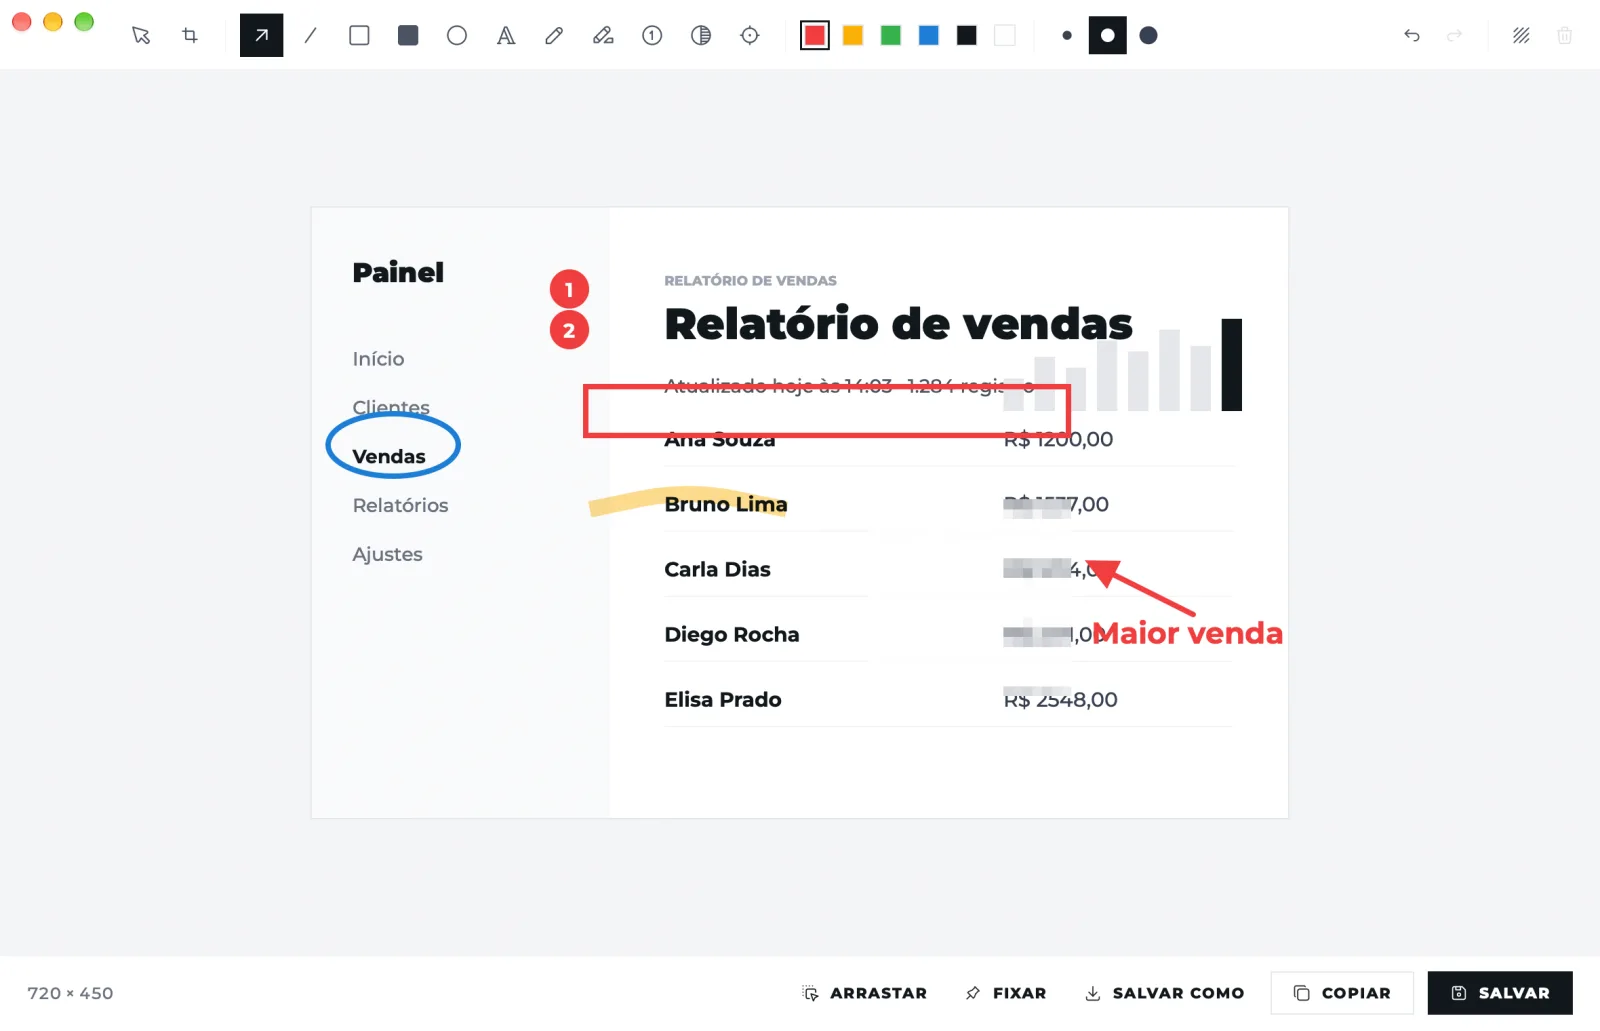This screenshot has height=1031, width=1600.
Task: Choose the arrow annotation tool
Action: pos(261,36)
